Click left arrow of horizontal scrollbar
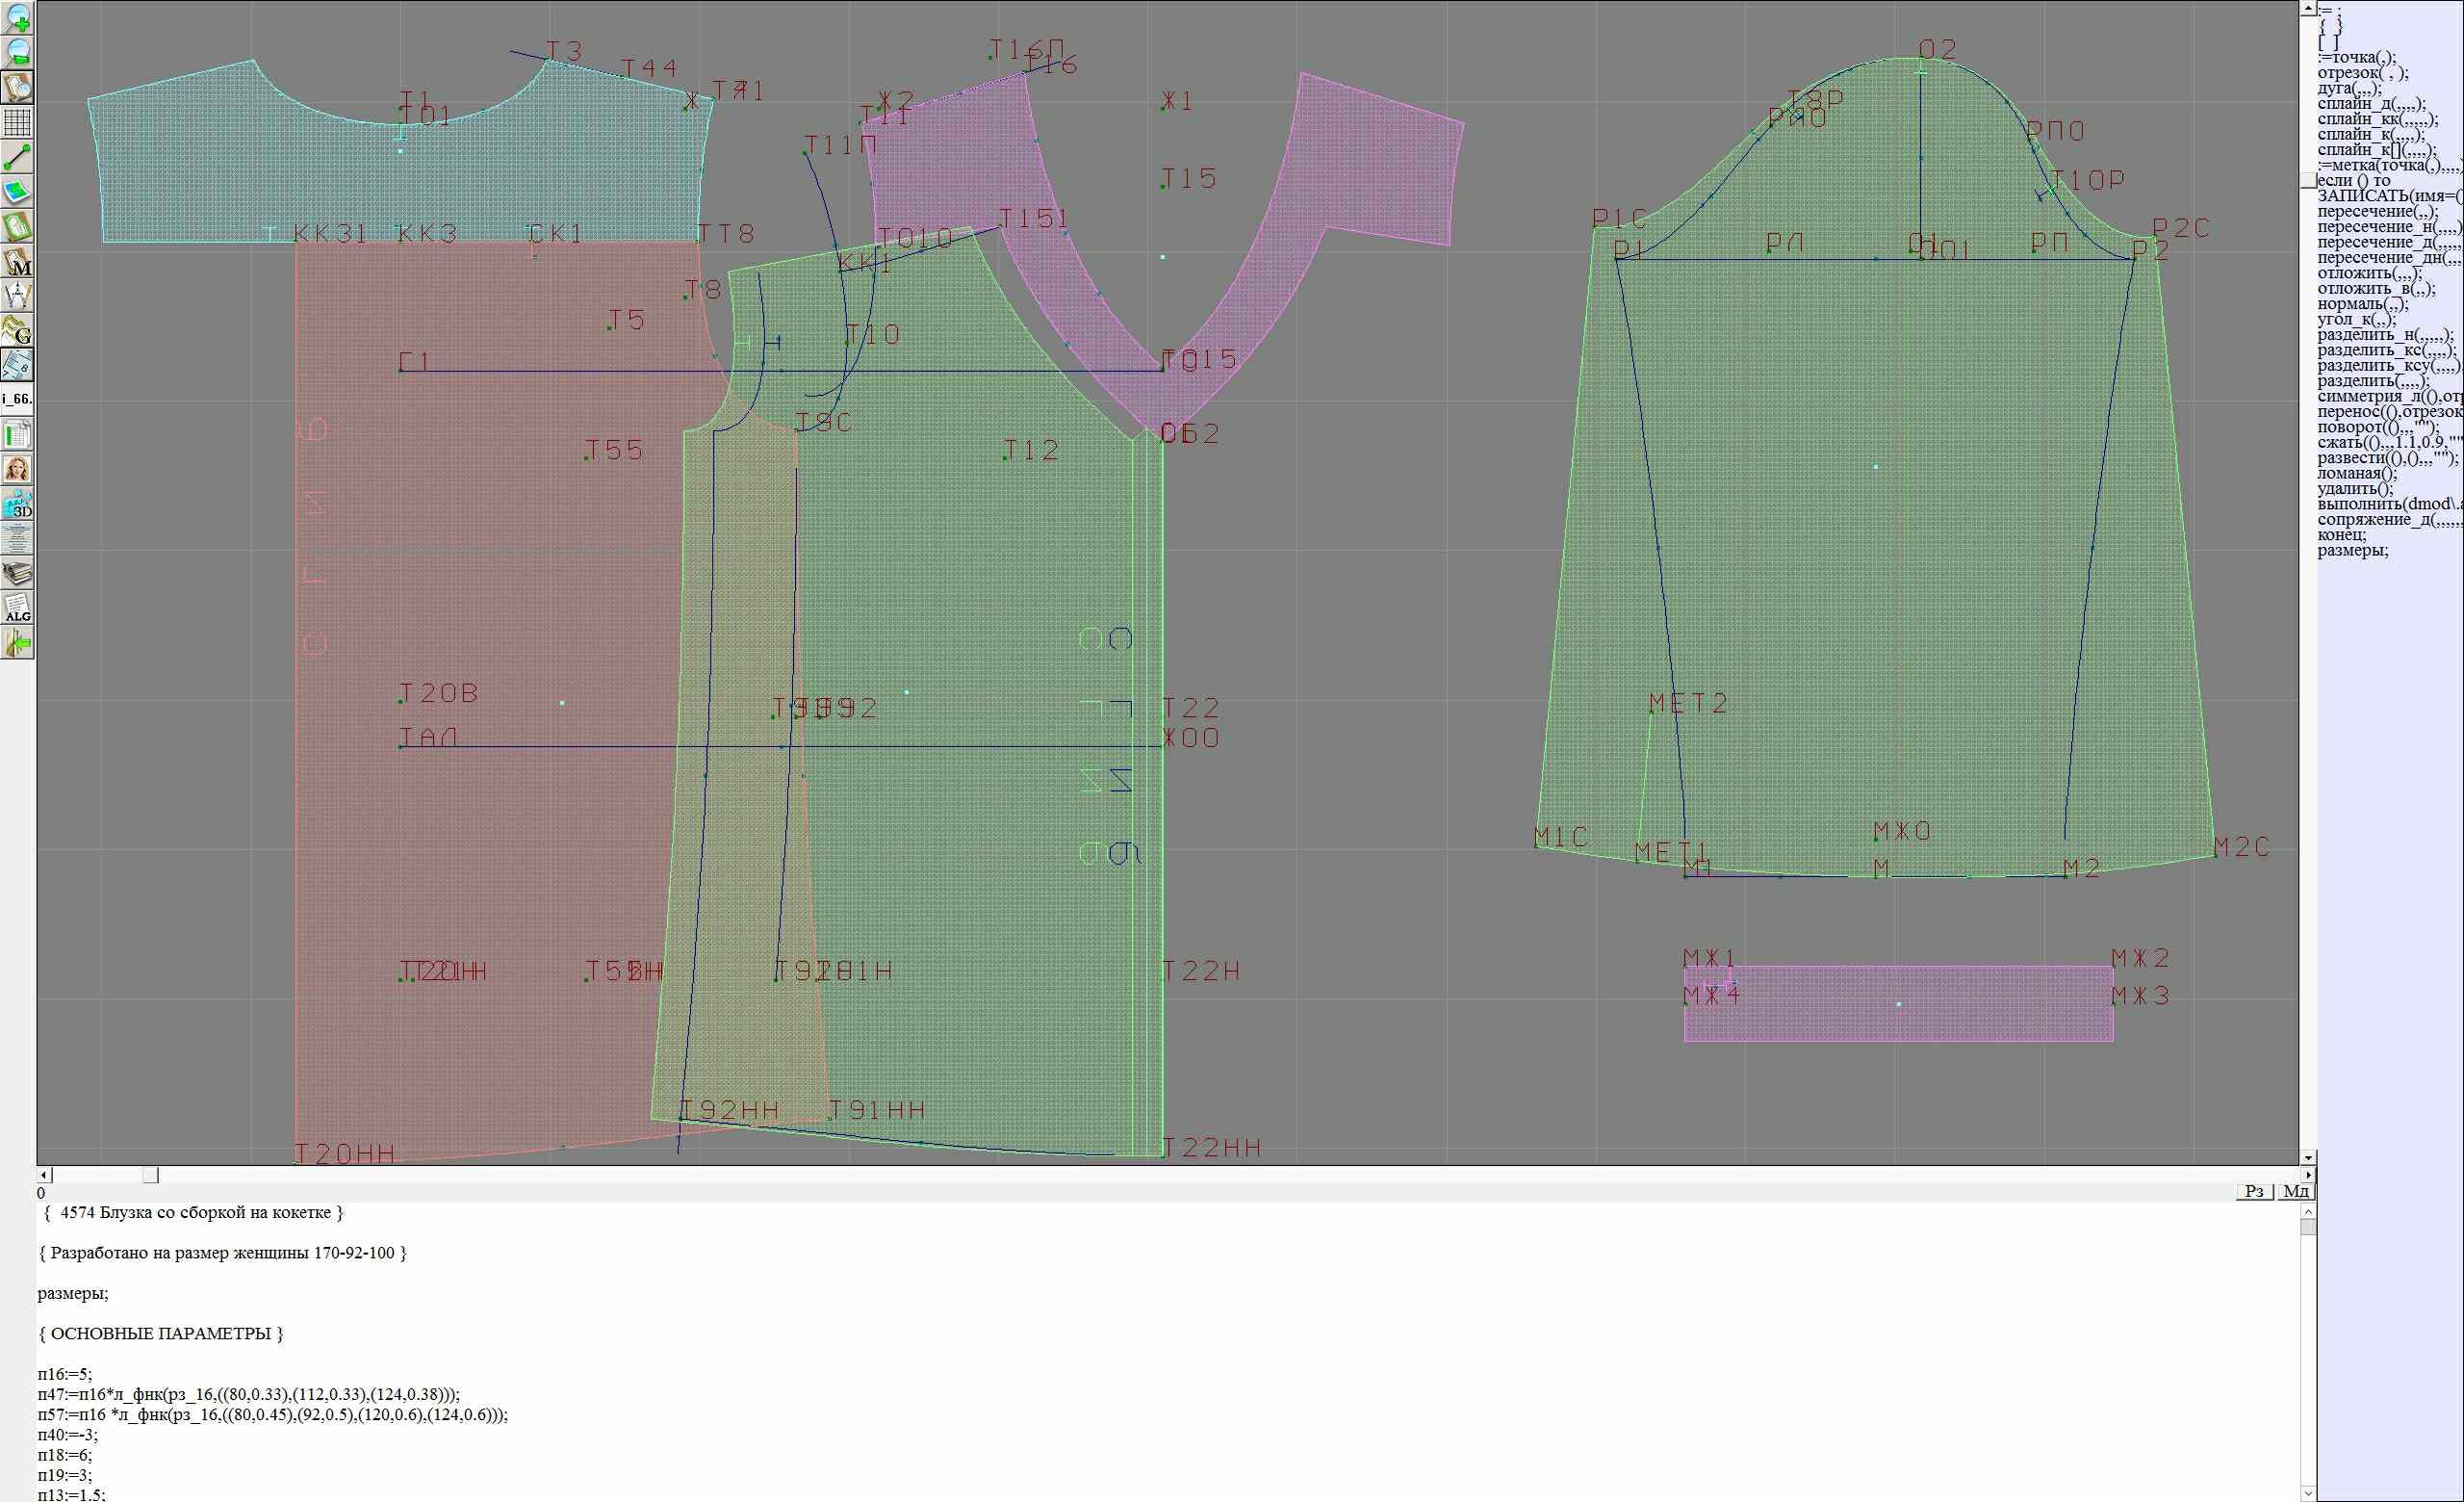This screenshot has height=1502, width=2464. coord(43,1175)
